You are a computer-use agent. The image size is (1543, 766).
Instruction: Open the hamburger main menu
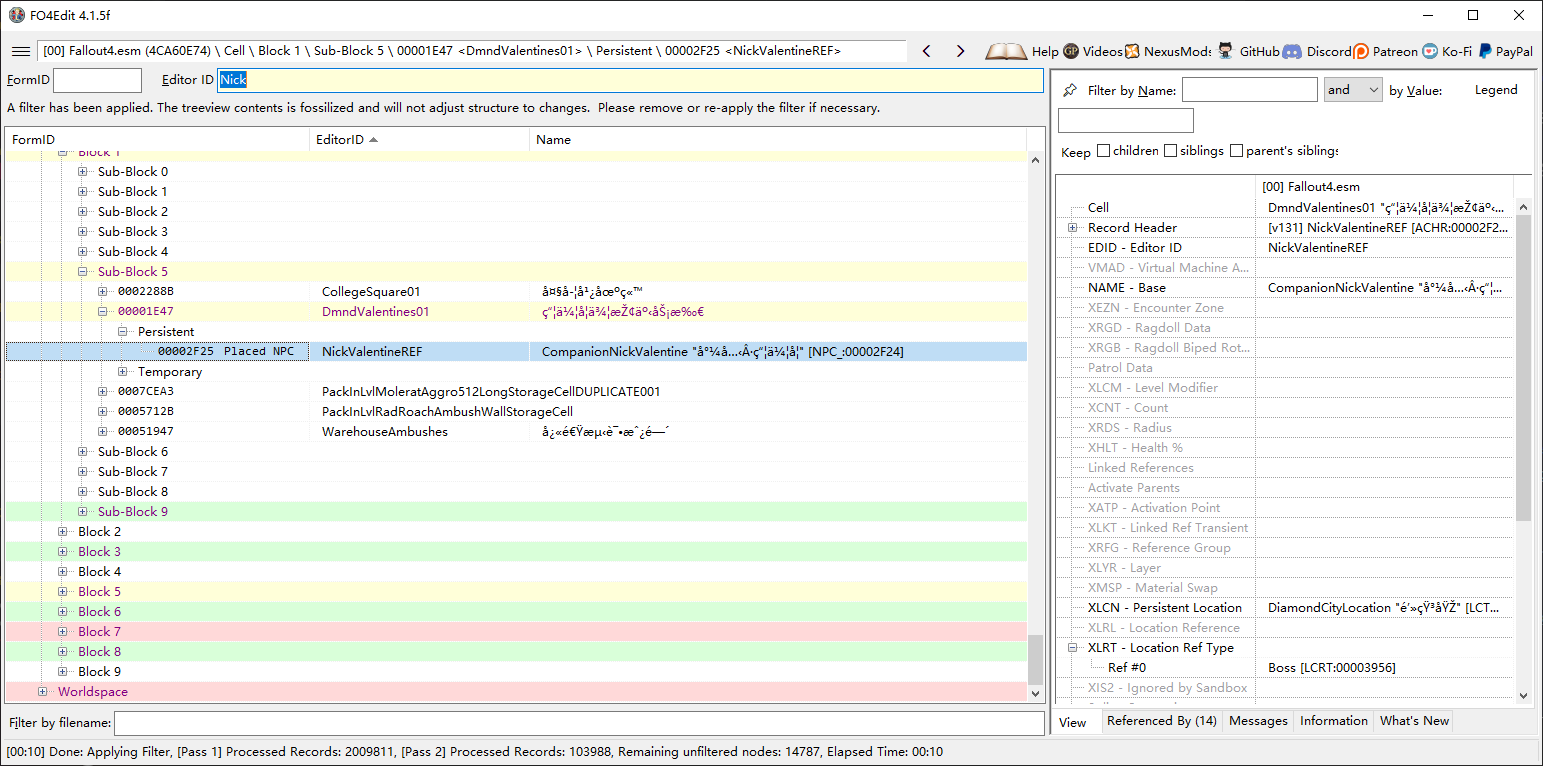[20, 51]
